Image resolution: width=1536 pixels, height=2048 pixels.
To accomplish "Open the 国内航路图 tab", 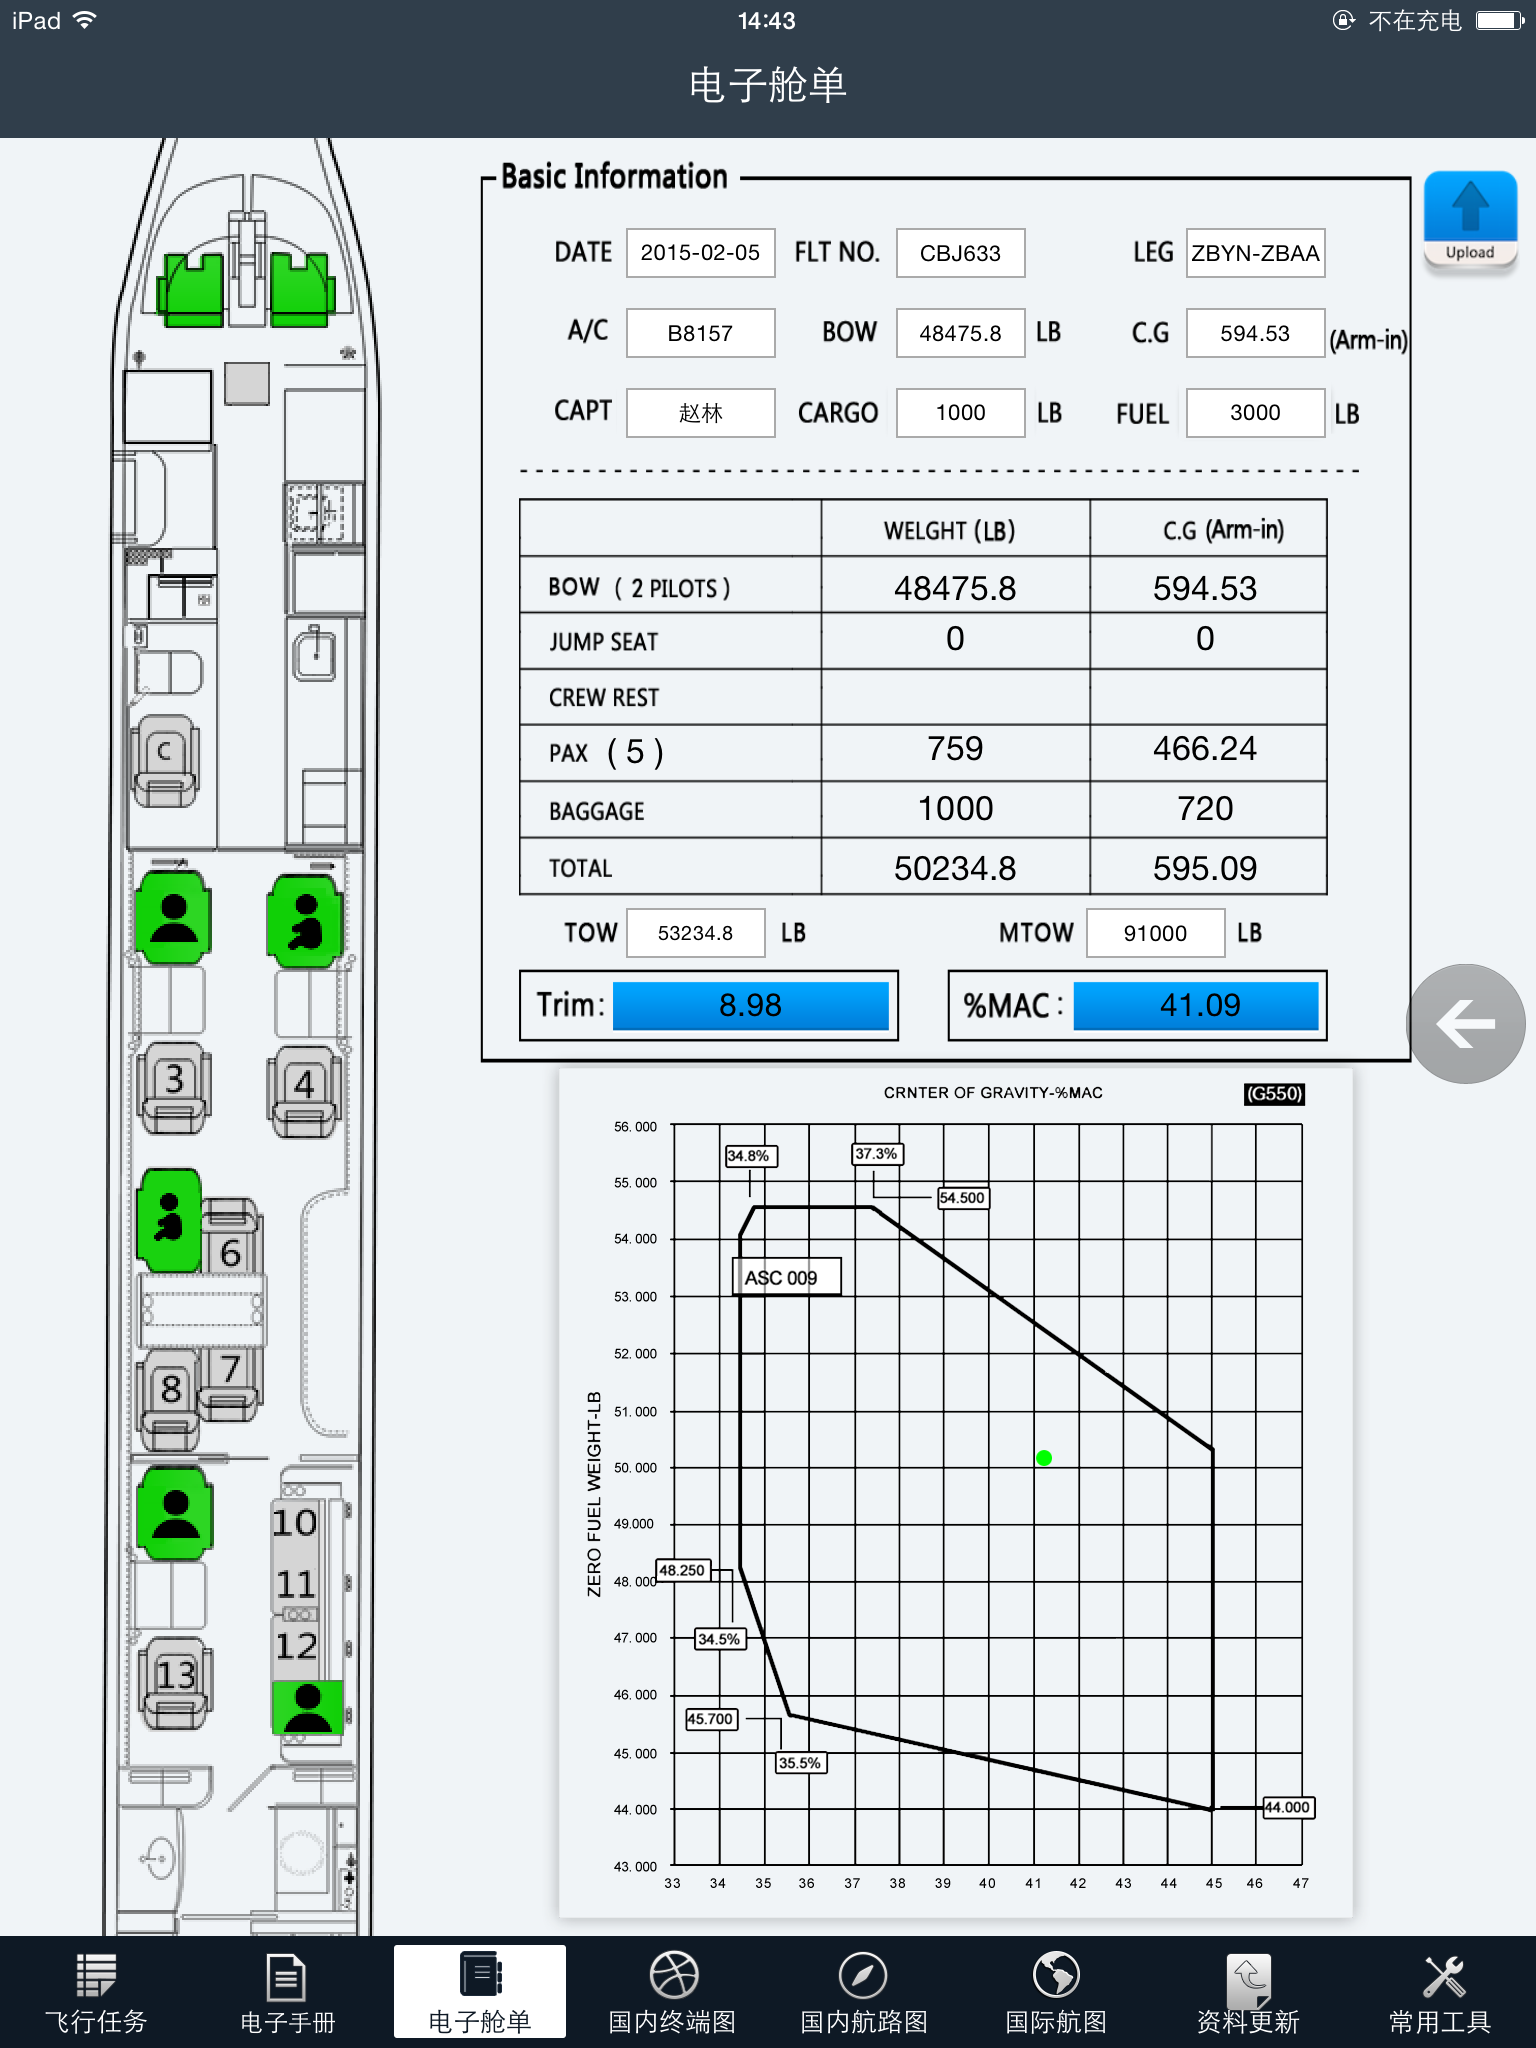I will coord(864,1993).
